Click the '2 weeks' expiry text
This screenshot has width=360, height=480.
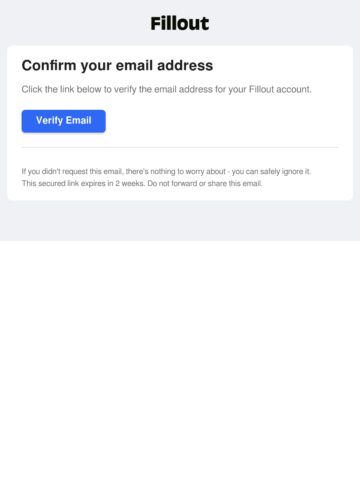click(x=130, y=183)
